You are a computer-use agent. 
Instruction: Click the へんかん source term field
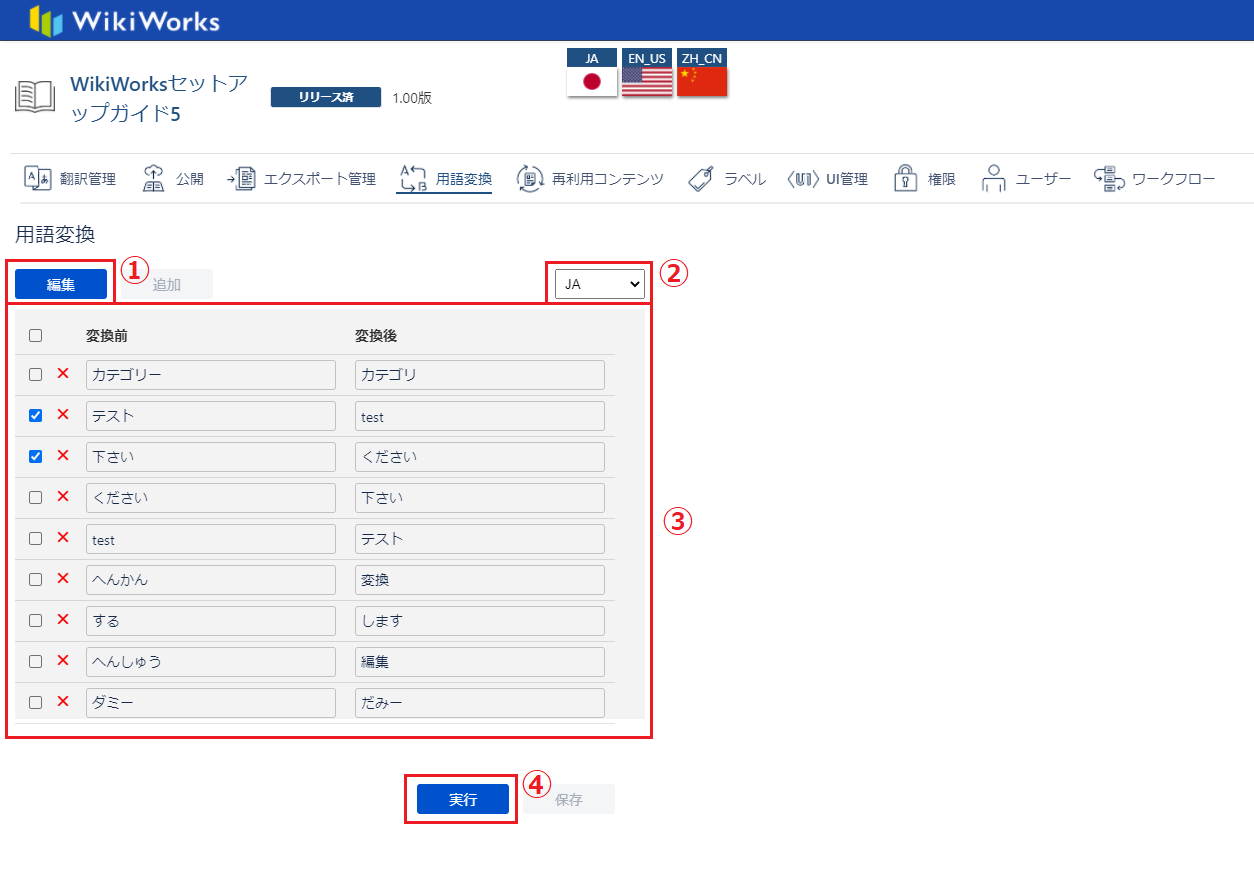tap(210, 580)
